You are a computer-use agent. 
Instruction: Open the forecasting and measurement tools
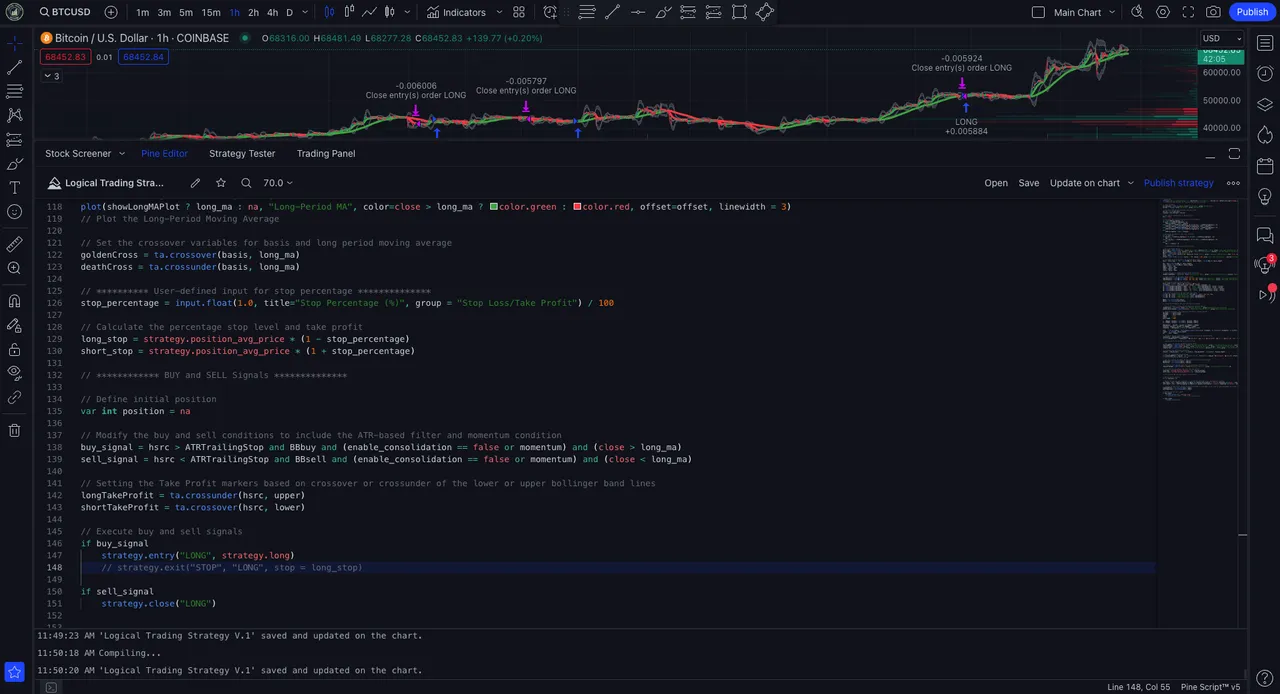[x=14, y=139]
